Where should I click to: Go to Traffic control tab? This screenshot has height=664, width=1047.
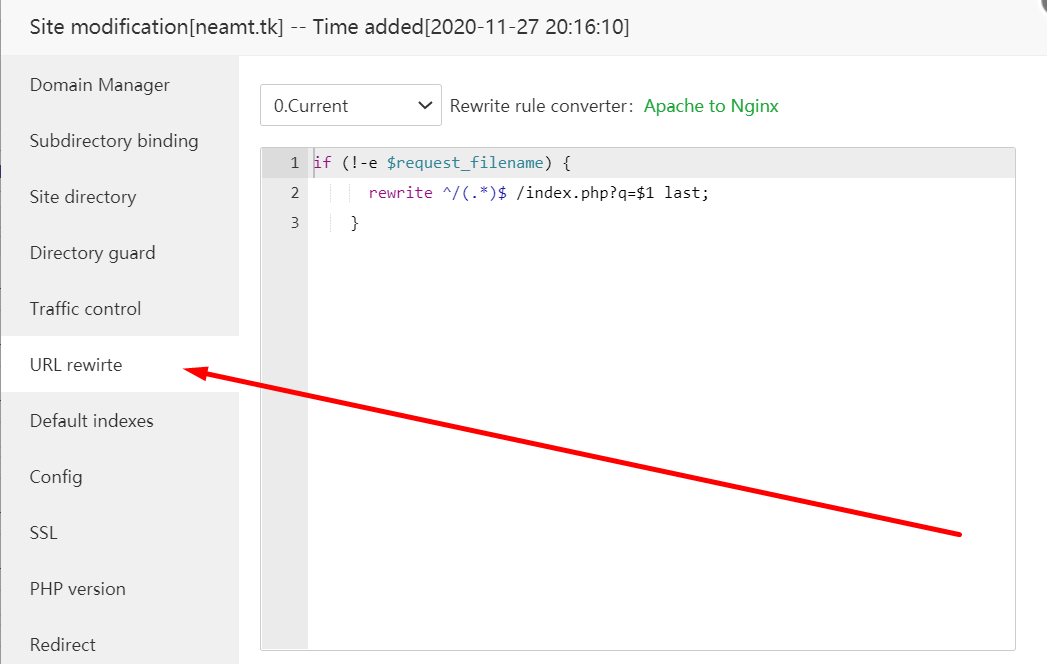pyautogui.click(x=86, y=309)
